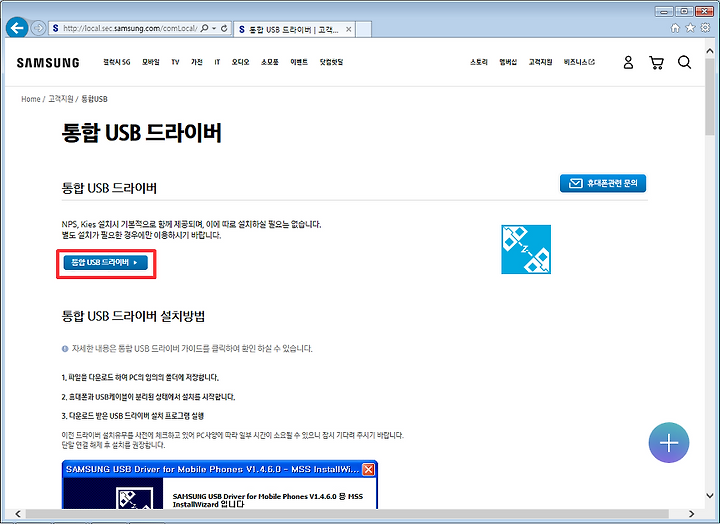Click the browser forward arrow button
The width and height of the screenshot is (720, 524).
click(x=38, y=28)
